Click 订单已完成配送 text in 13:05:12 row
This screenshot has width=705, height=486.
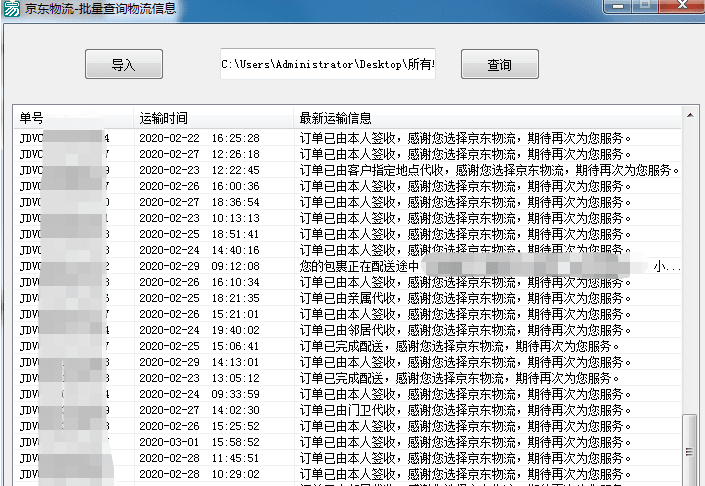[x=341, y=378]
